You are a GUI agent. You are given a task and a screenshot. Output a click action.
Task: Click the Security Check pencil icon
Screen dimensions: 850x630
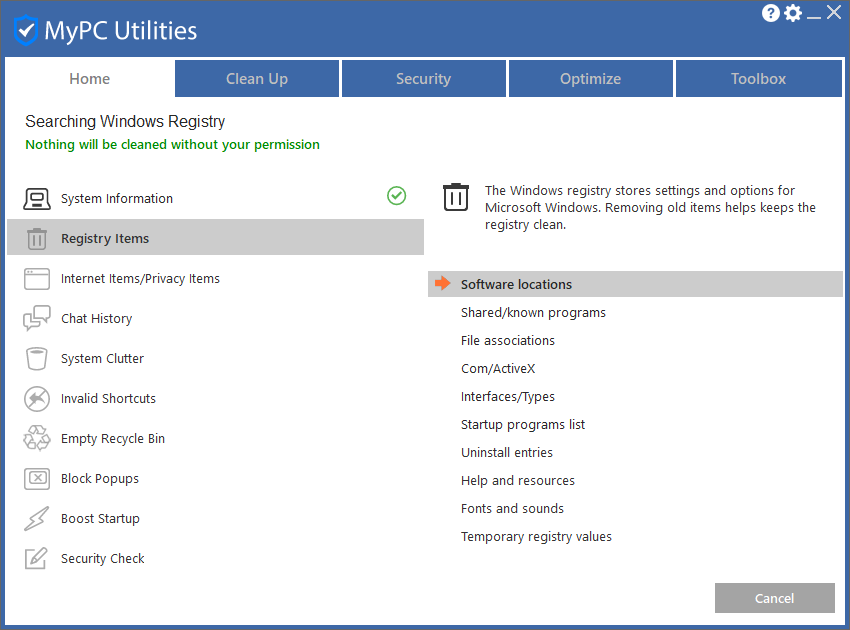pyautogui.click(x=37, y=558)
